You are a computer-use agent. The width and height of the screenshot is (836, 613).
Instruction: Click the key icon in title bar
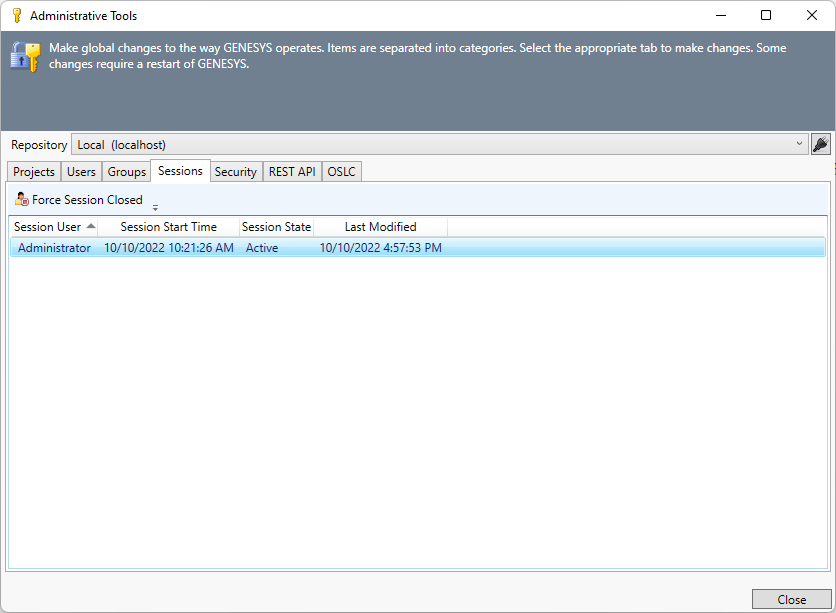[16, 16]
